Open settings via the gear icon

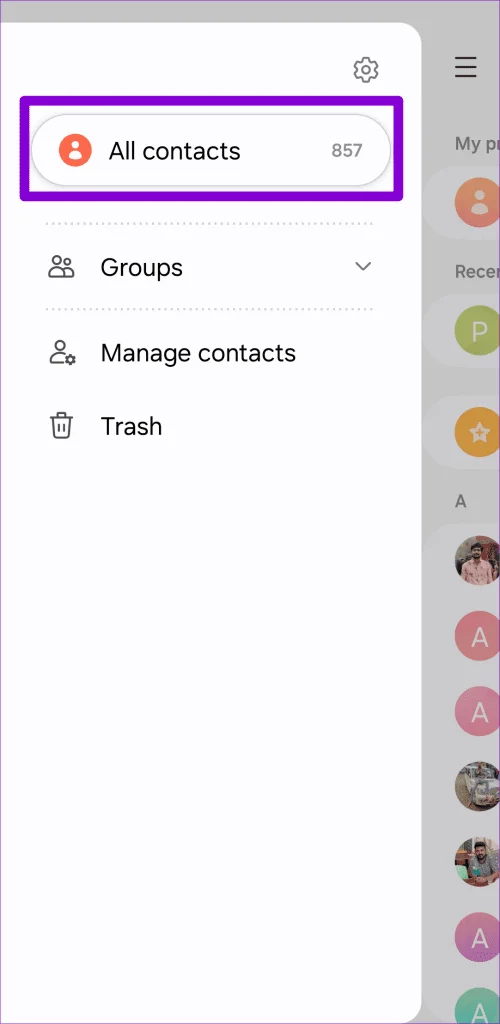[366, 69]
